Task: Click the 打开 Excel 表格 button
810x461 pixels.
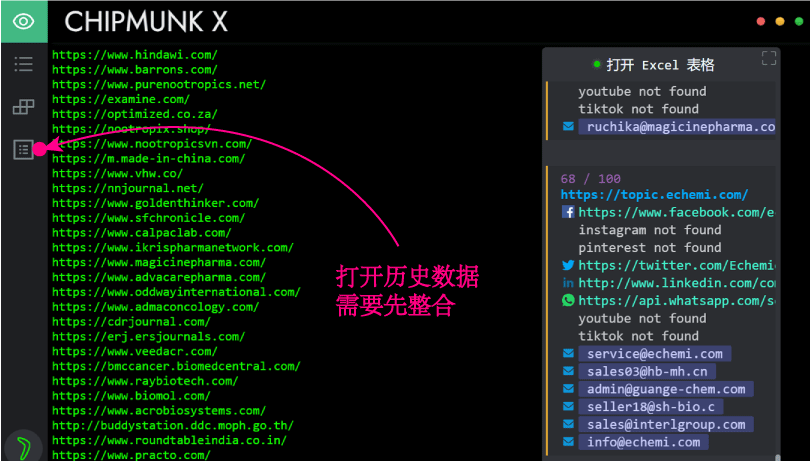Action: tap(654, 65)
